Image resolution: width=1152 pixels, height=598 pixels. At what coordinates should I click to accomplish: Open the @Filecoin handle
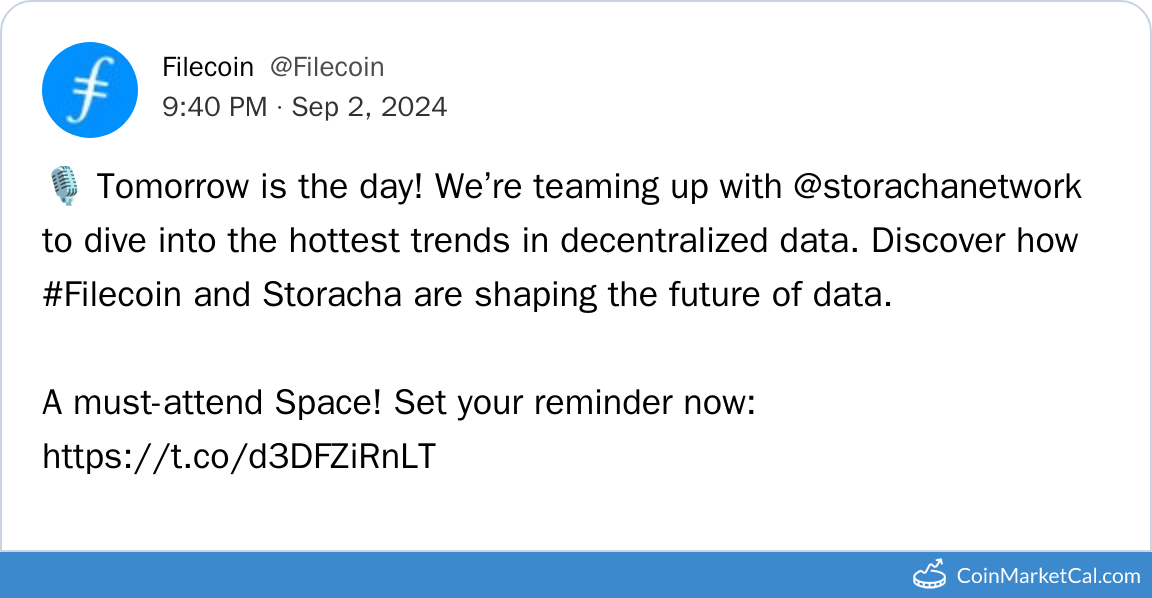327,67
